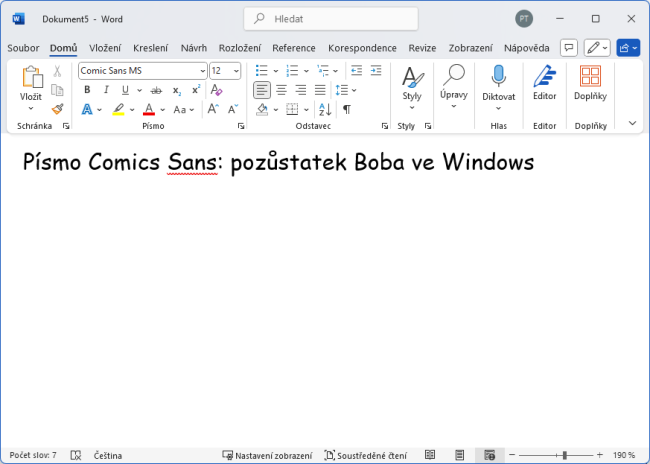Enable Soustředěné čtení focus mode
Viewport: 650px width, 464px height.
tap(366, 455)
